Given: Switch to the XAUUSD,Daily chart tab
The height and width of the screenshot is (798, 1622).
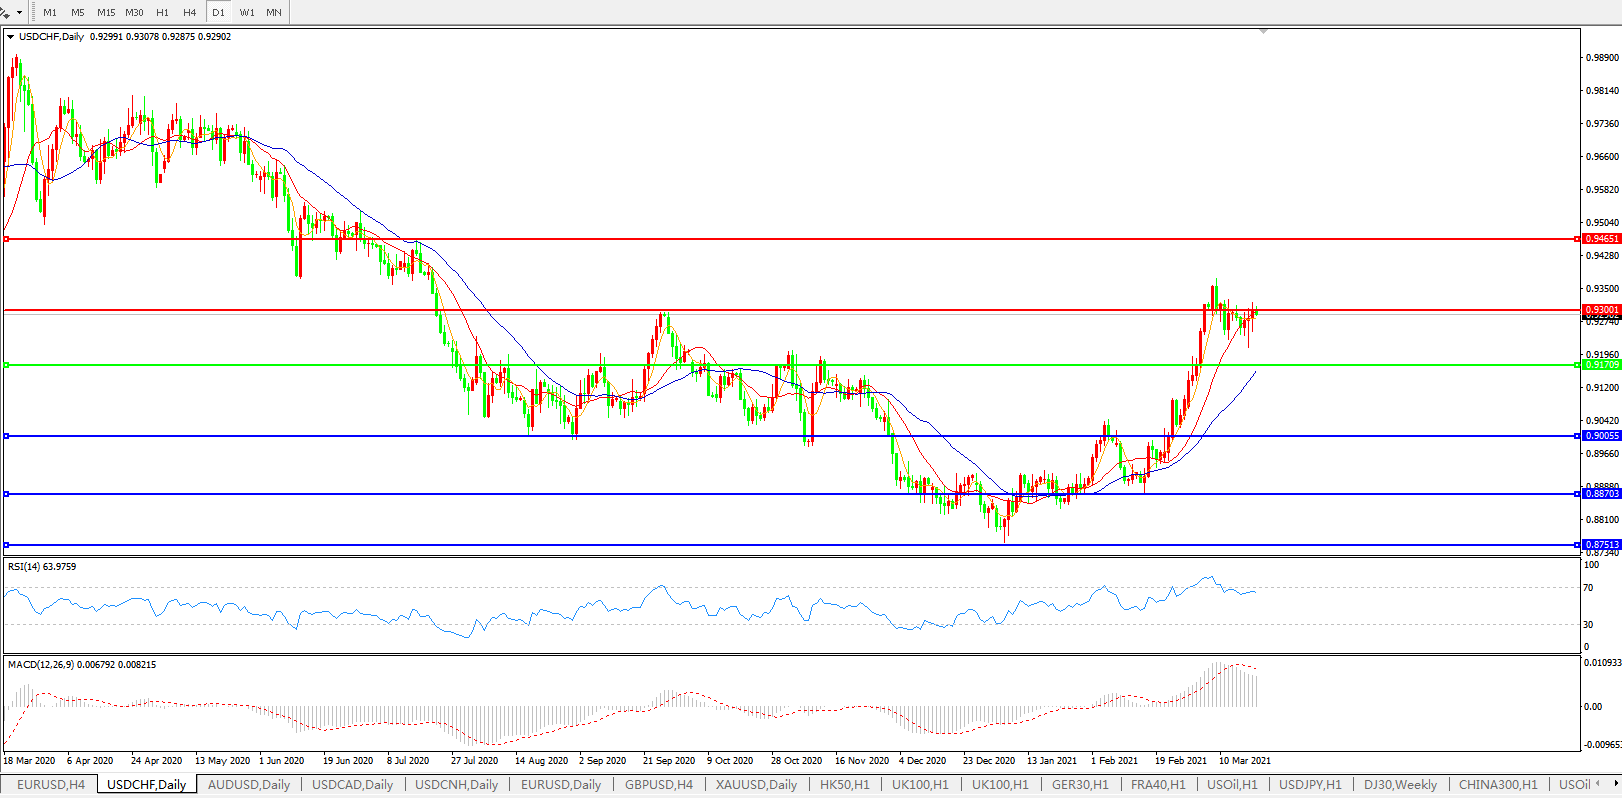Looking at the screenshot, I should (756, 785).
